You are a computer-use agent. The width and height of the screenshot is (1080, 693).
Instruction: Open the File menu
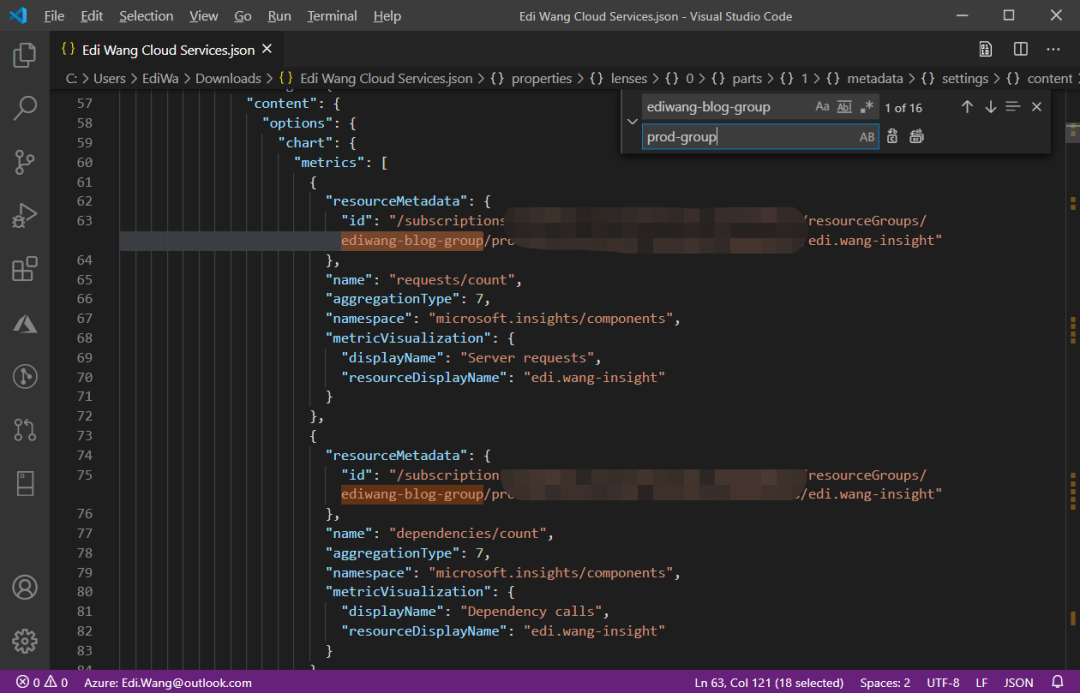click(54, 16)
